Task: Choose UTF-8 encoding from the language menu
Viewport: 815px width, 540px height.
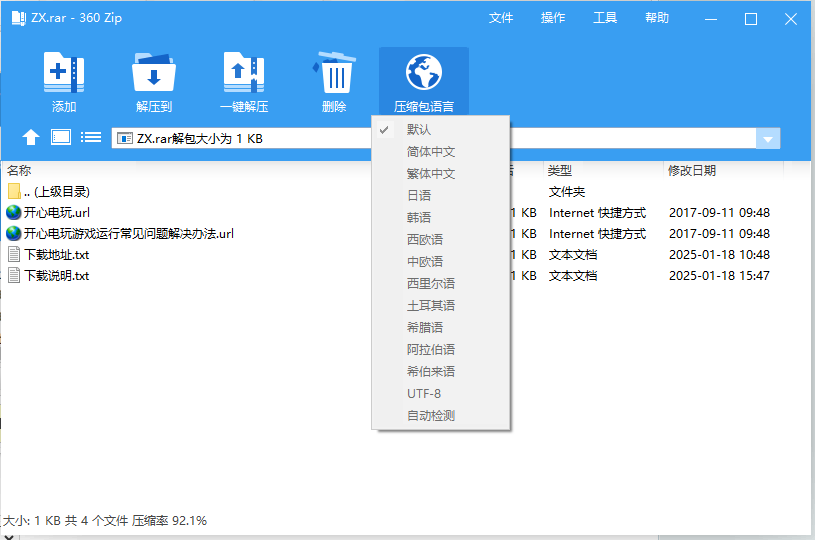Action: click(x=423, y=394)
